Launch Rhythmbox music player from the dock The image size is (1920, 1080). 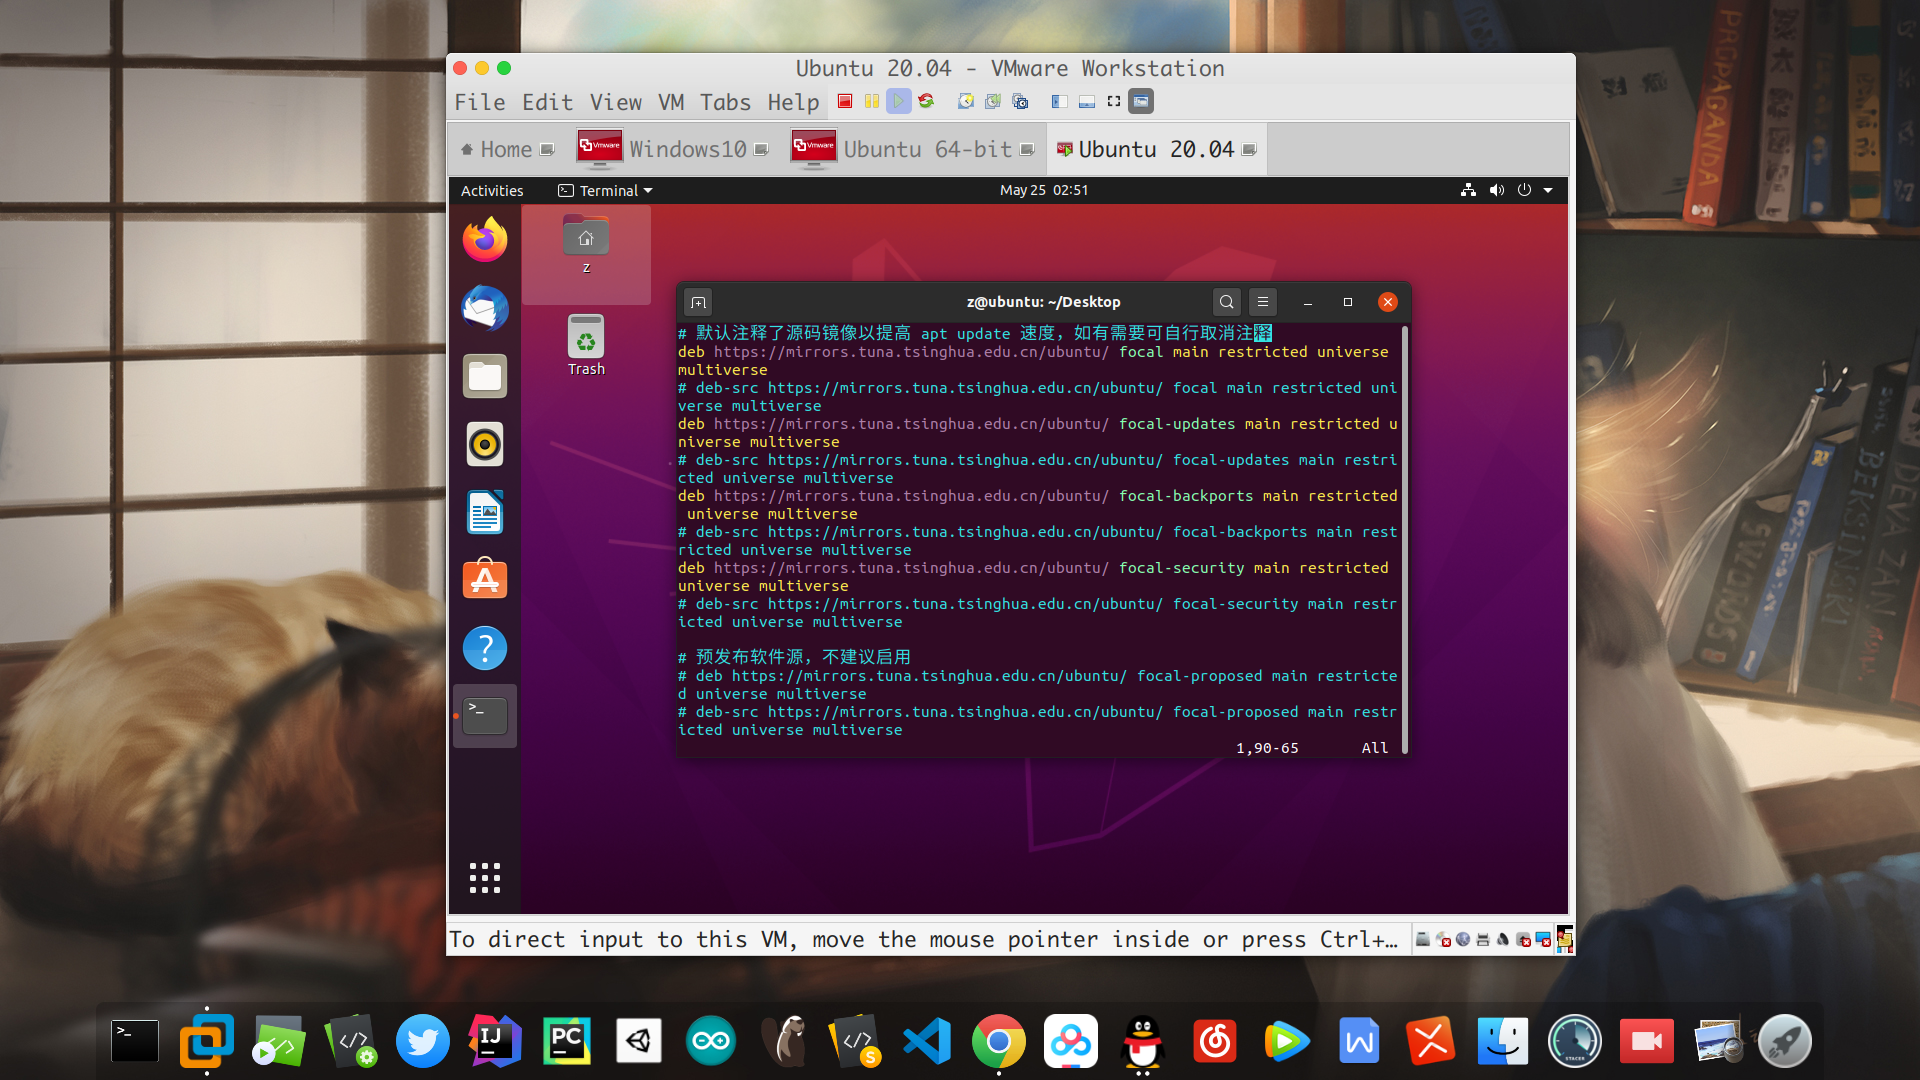pos(484,444)
